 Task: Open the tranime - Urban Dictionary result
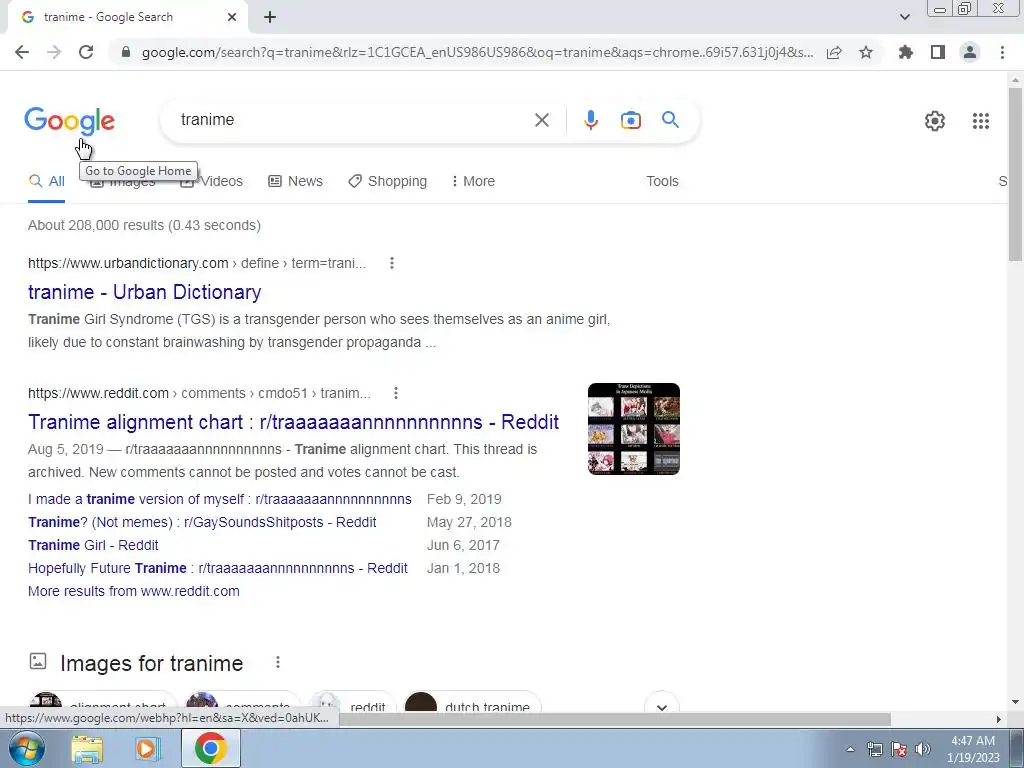144,292
